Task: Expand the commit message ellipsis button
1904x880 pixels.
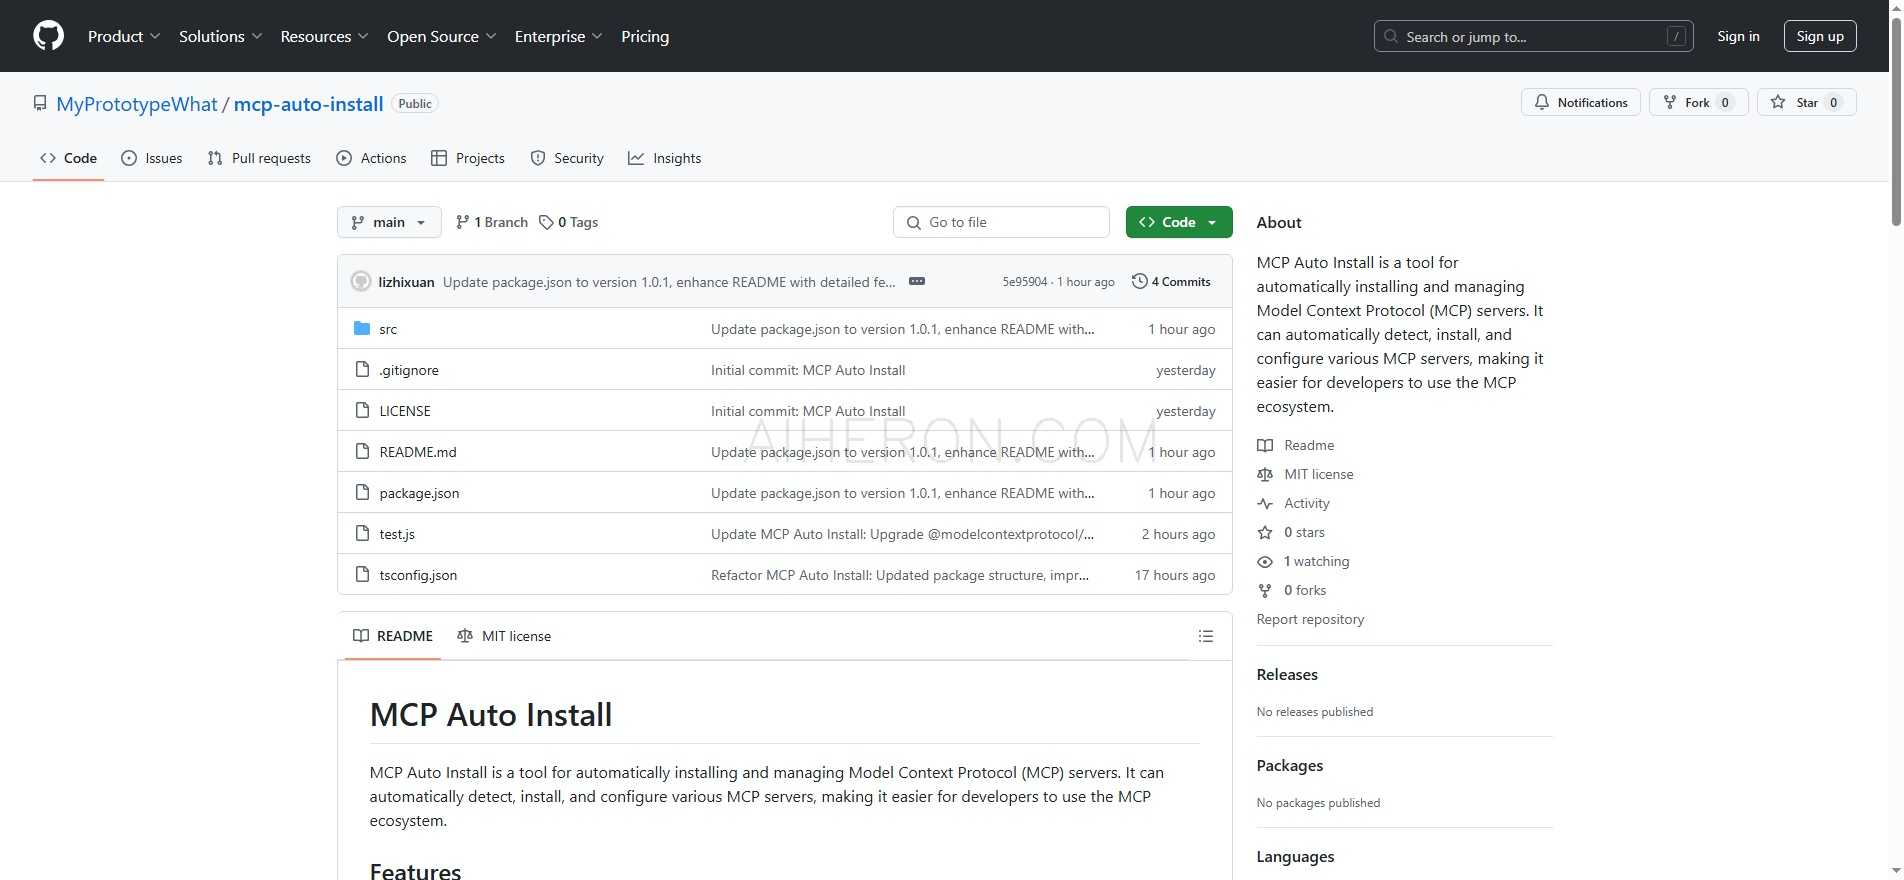Action: [916, 282]
